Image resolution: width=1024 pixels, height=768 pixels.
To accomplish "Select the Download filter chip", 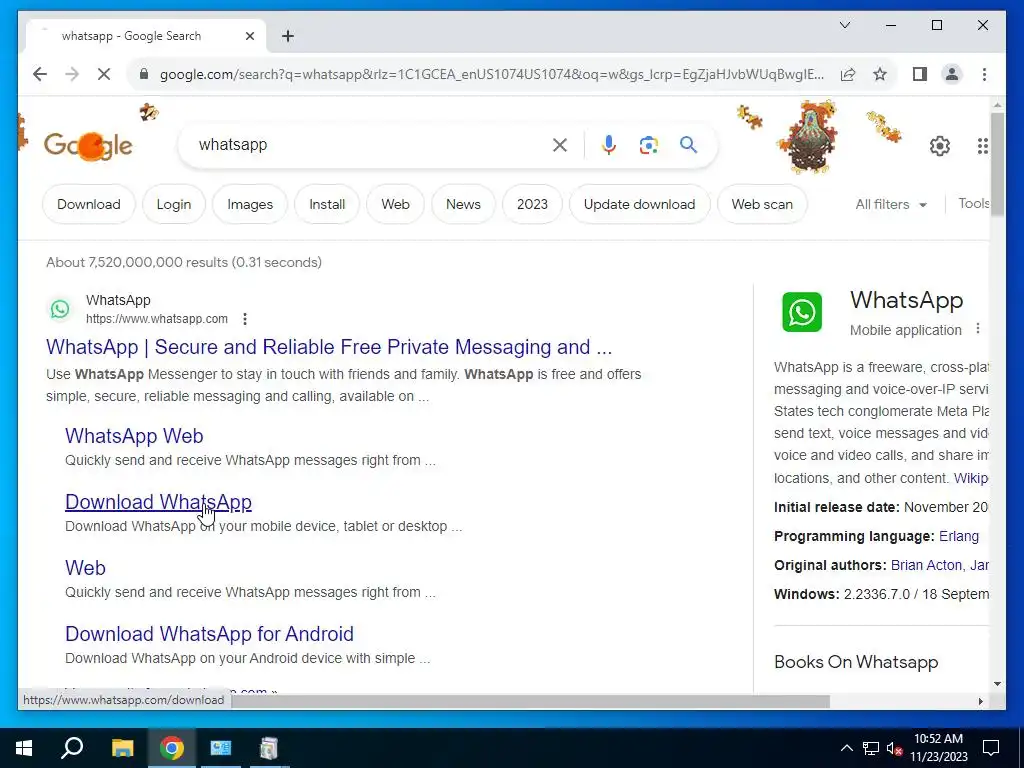I will coord(89,204).
